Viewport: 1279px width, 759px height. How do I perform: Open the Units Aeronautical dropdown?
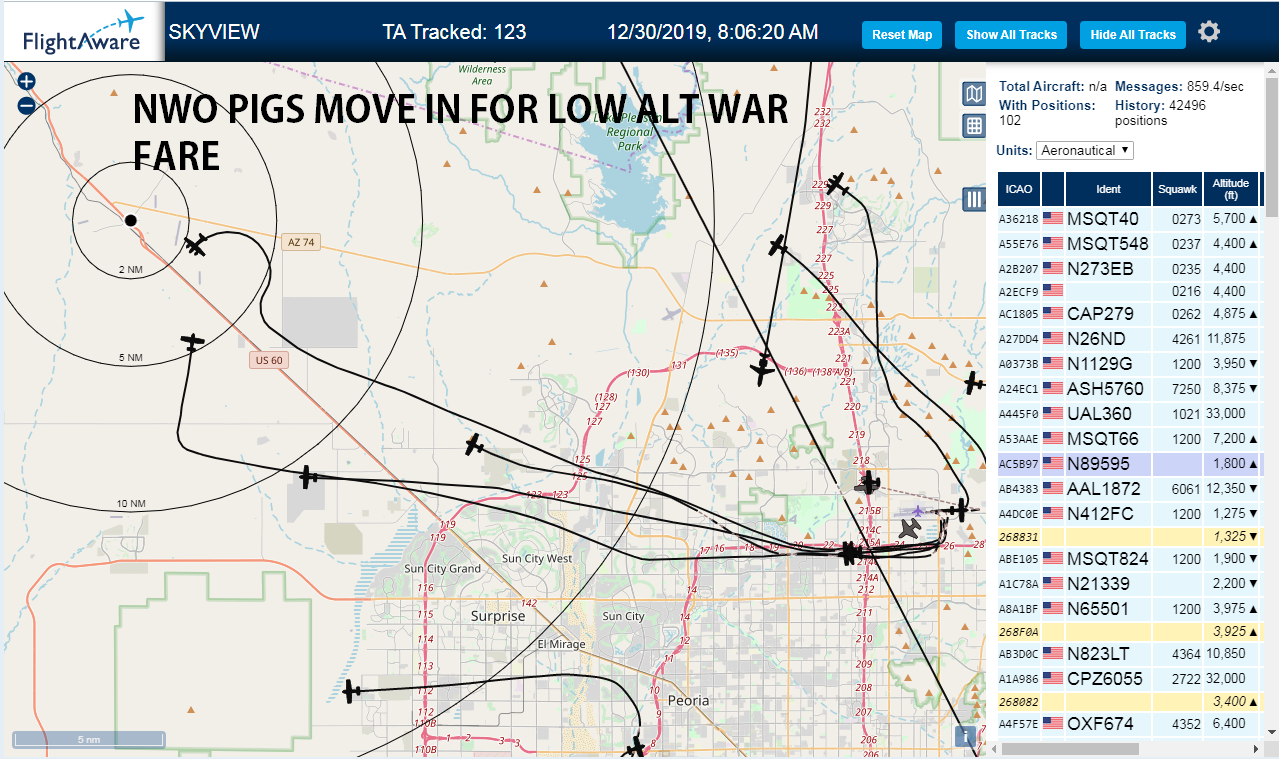click(x=1085, y=150)
